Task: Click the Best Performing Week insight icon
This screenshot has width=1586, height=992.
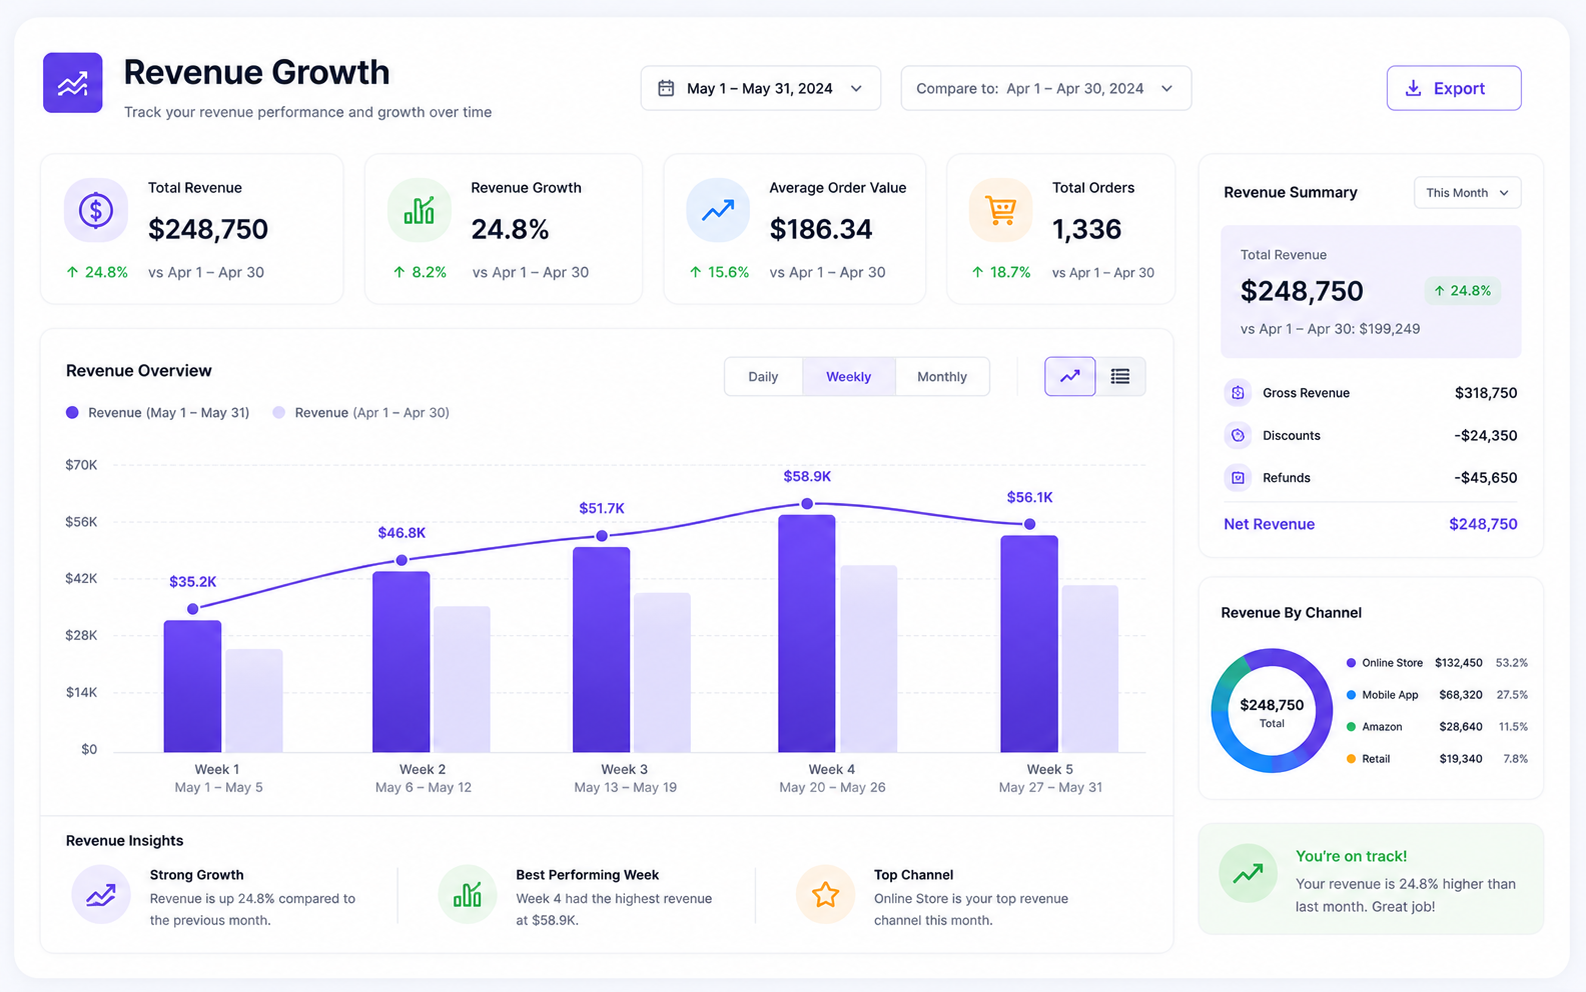Action: [467, 894]
